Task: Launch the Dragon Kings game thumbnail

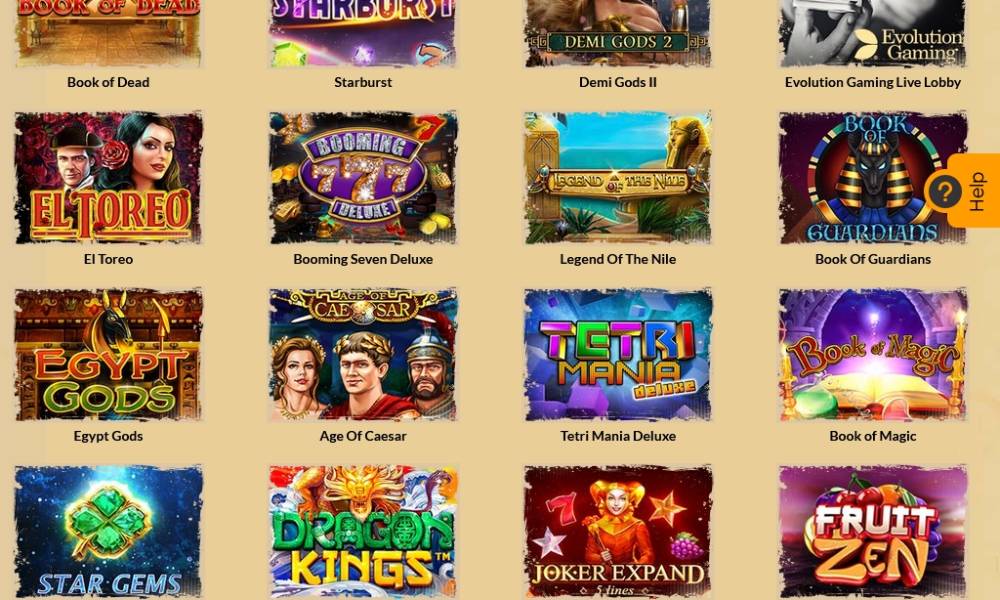Action: pos(363,532)
